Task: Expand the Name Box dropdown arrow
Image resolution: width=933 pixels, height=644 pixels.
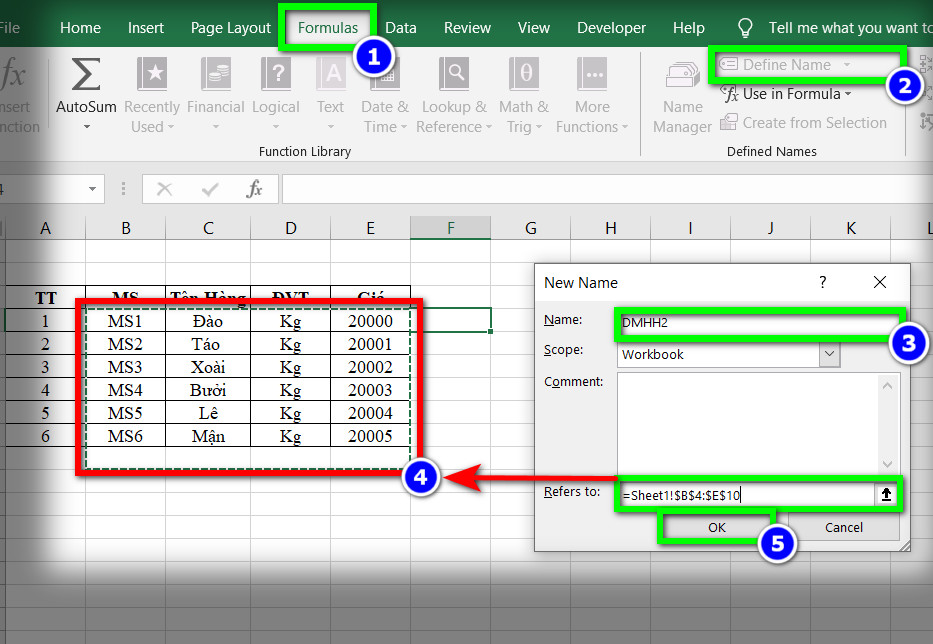Action: (92, 189)
